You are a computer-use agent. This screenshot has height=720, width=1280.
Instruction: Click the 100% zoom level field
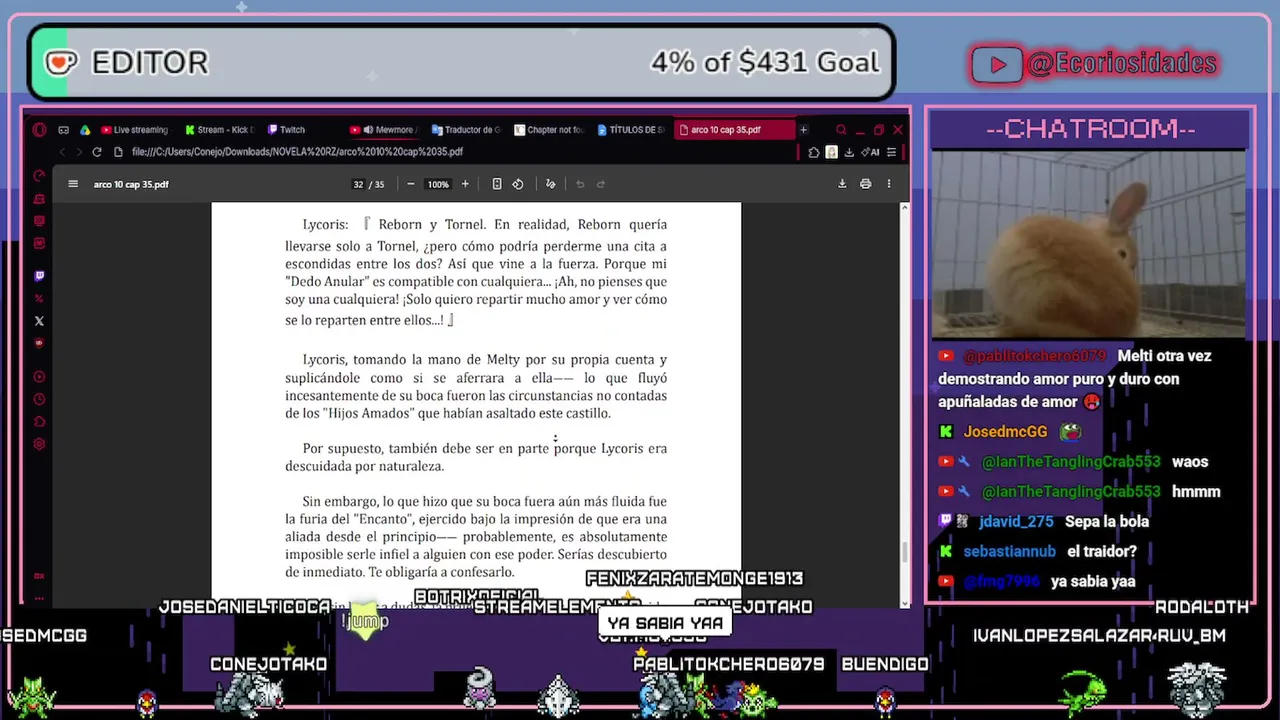(438, 184)
